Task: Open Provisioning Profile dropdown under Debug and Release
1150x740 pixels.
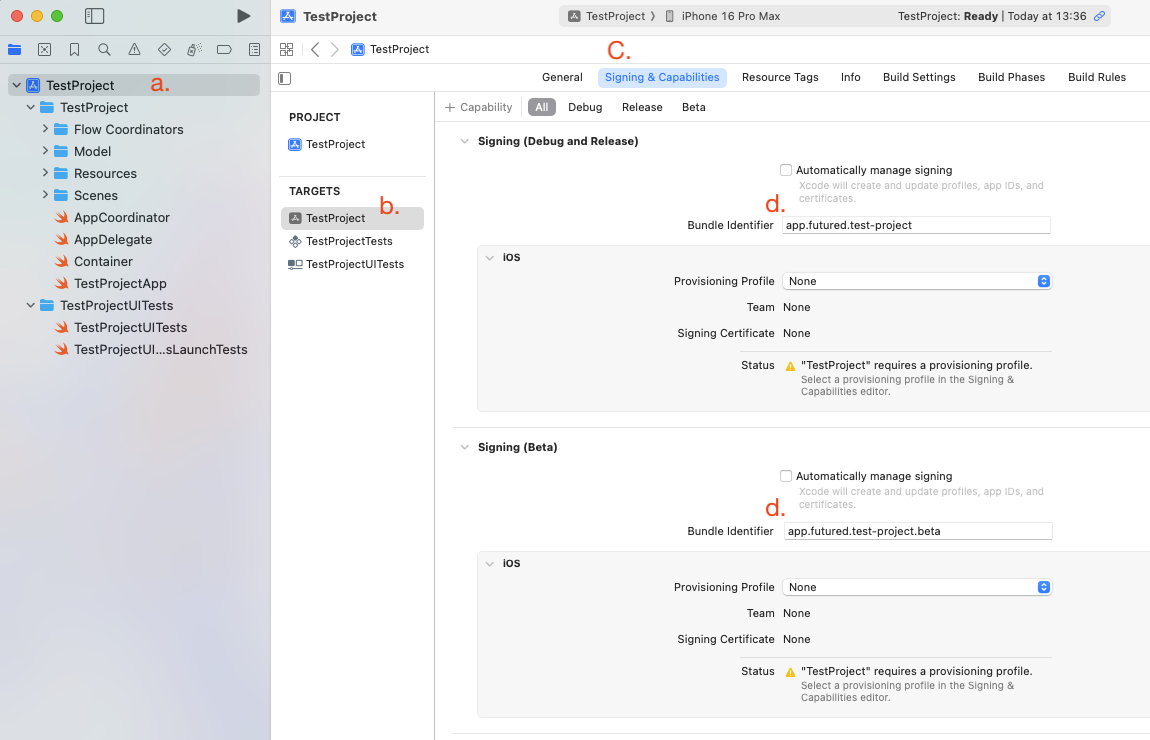Action: pyautogui.click(x=916, y=281)
